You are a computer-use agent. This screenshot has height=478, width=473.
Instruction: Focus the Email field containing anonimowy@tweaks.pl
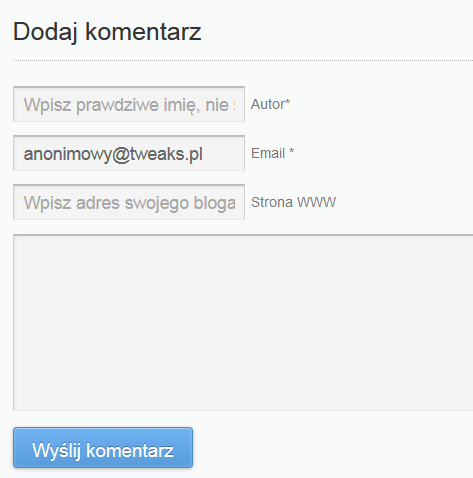click(129, 153)
